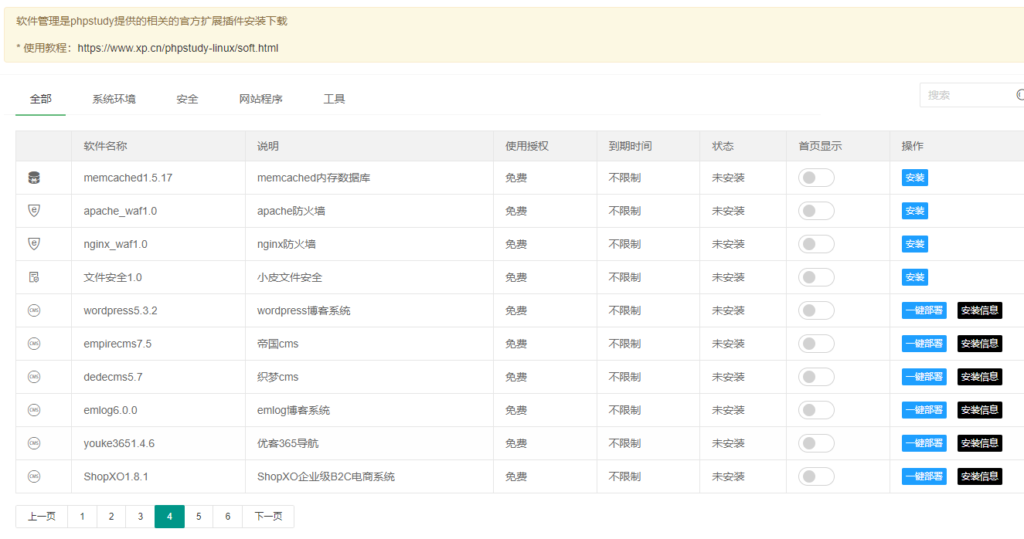The height and width of the screenshot is (539, 1024).
Task: Go to page 3
Action: pyautogui.click(x=140, y=516)
